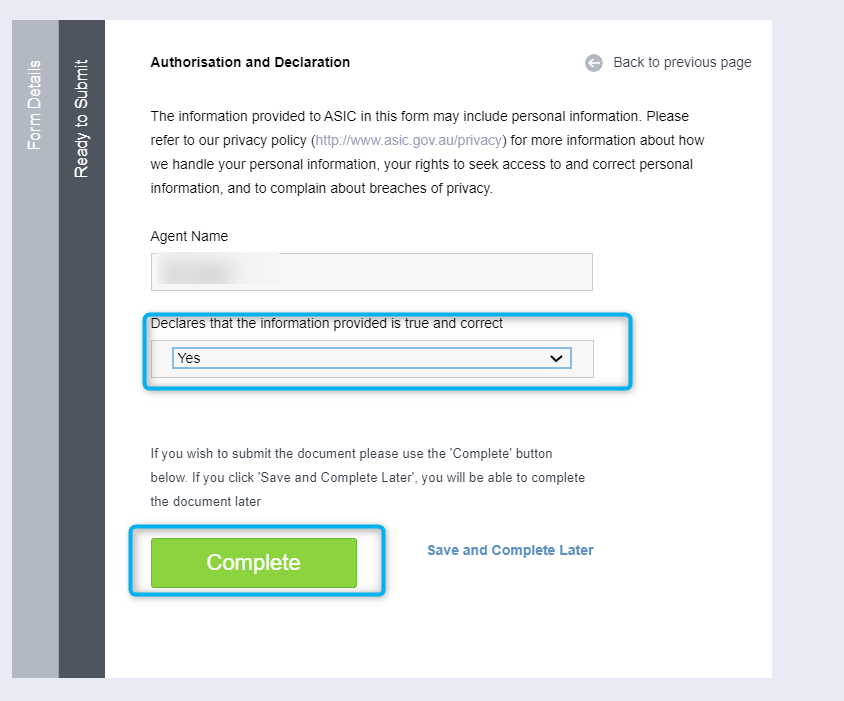Click the circular back arrow icon
This screenshot has width=844, height=701.
[594, 63]
